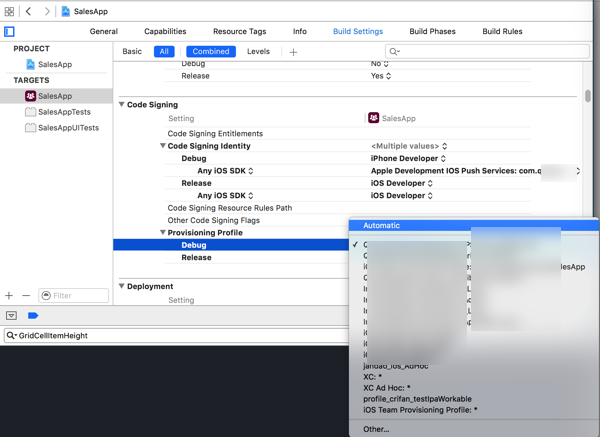Open the related items grid icon
This screenshot has height=437, width=600.
[9, 11]
